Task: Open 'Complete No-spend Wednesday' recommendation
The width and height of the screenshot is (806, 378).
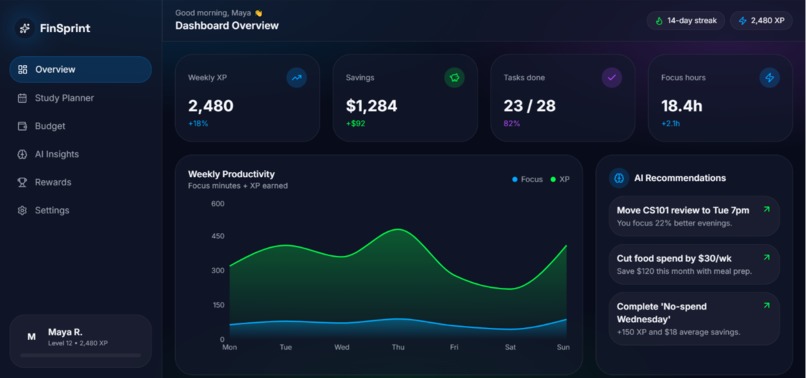Action: coord(694,319)
